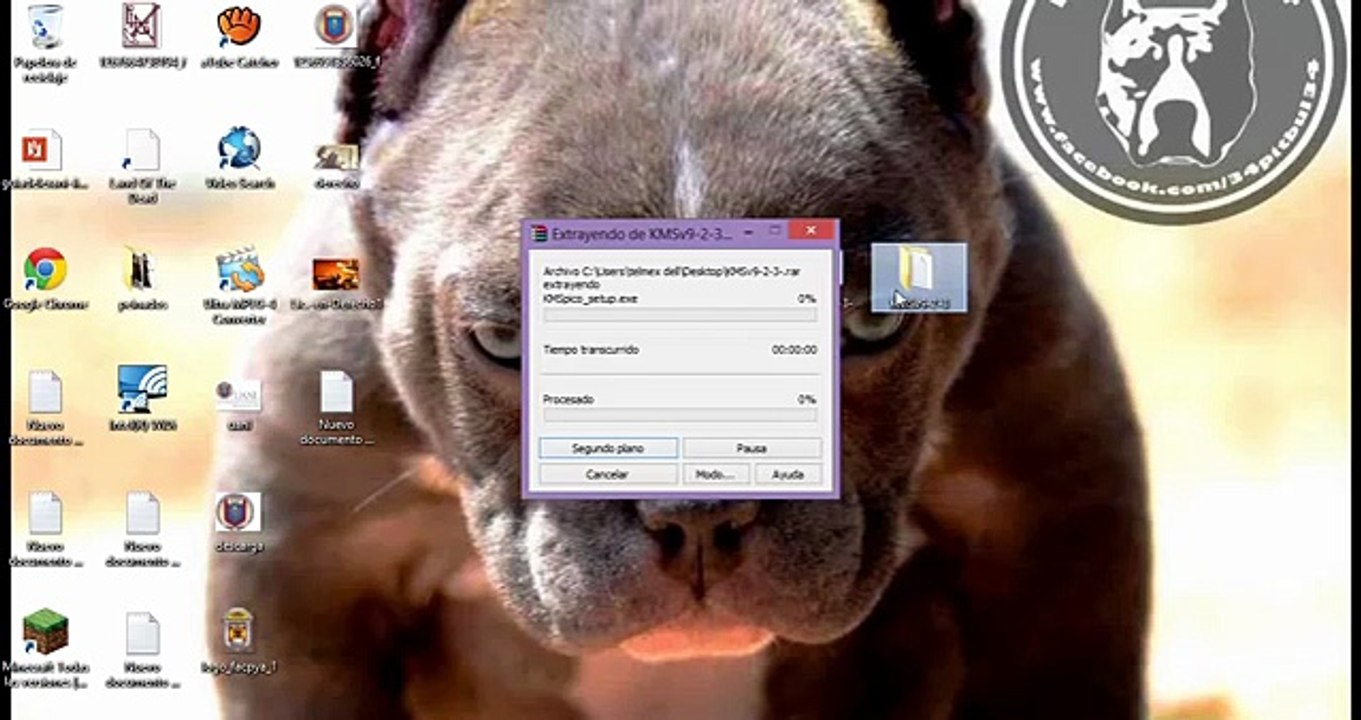This screenshot has height=720, width=1361.
Task: Pause the extraction with the Pausa button
Action: [x=751, y=449]
